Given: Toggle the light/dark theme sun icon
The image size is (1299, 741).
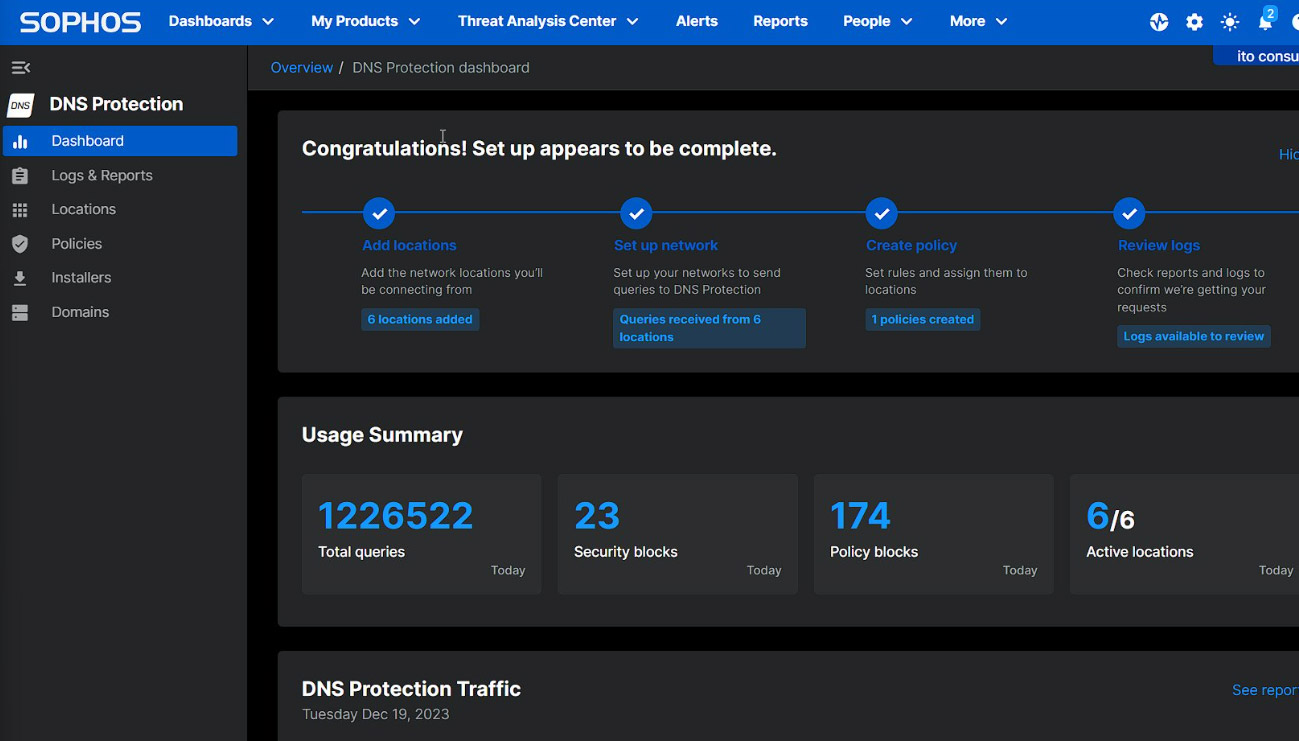Looking at the screenshot, I should [x=1230, y=22].
